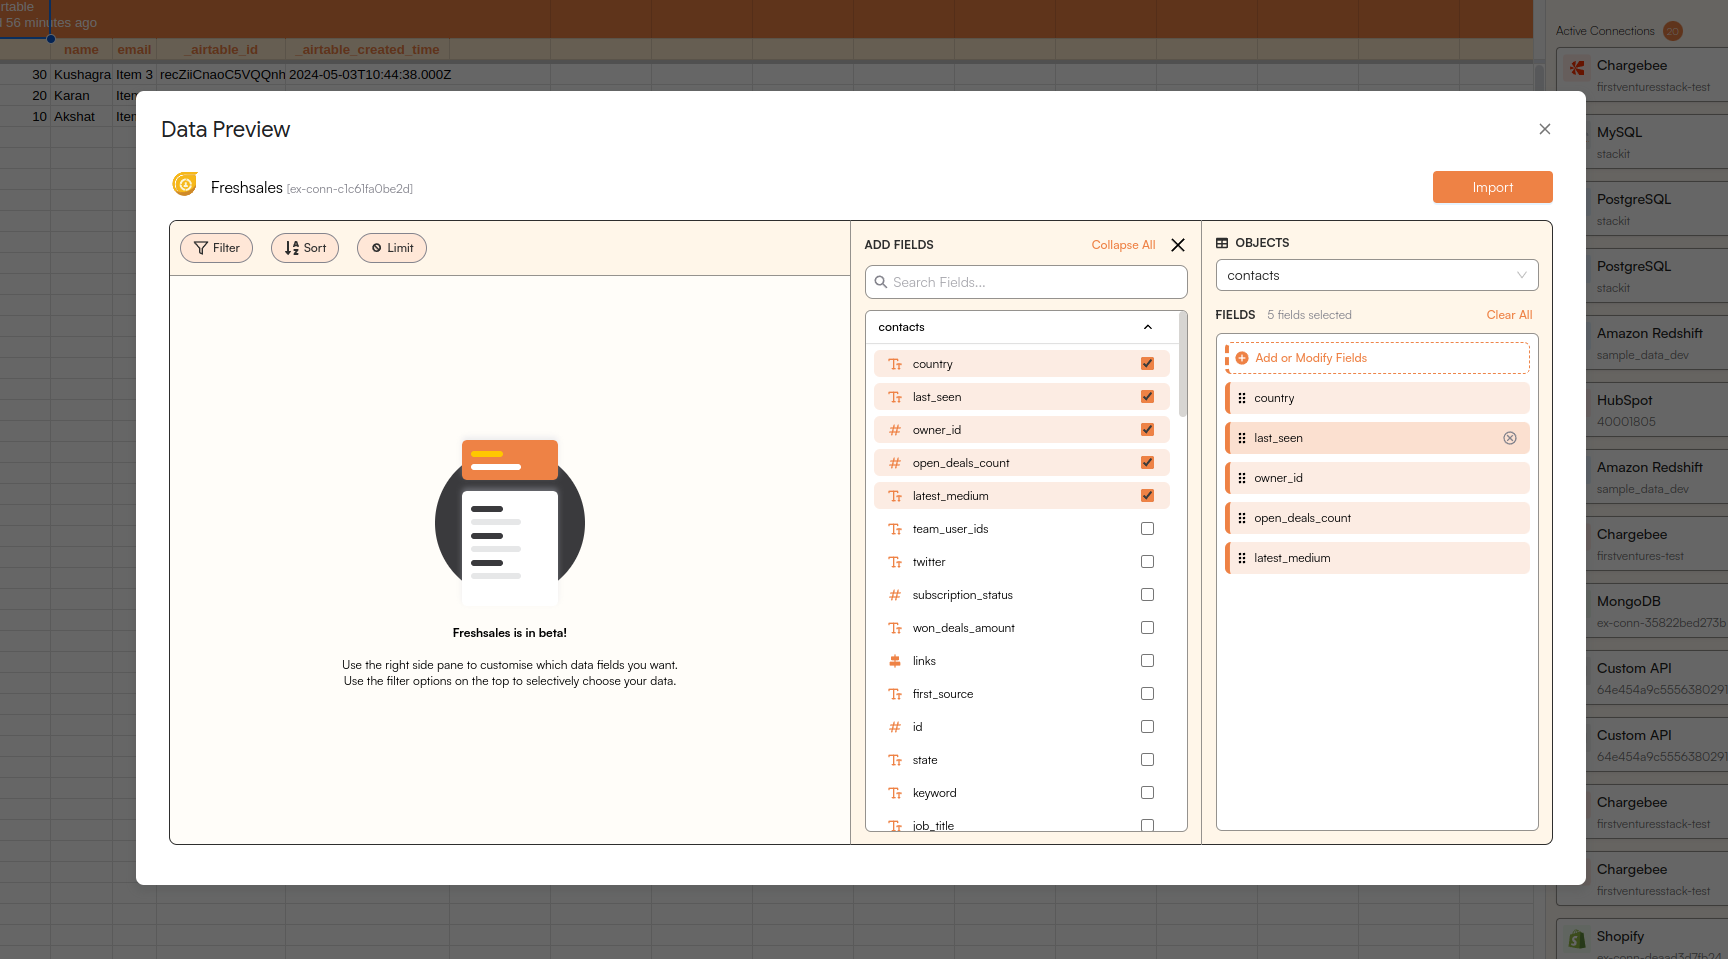The width and height of the screenshot is (1728, 959).
Task: Click the text icon beside team_user_ids
Action: (x=895, y=529)
